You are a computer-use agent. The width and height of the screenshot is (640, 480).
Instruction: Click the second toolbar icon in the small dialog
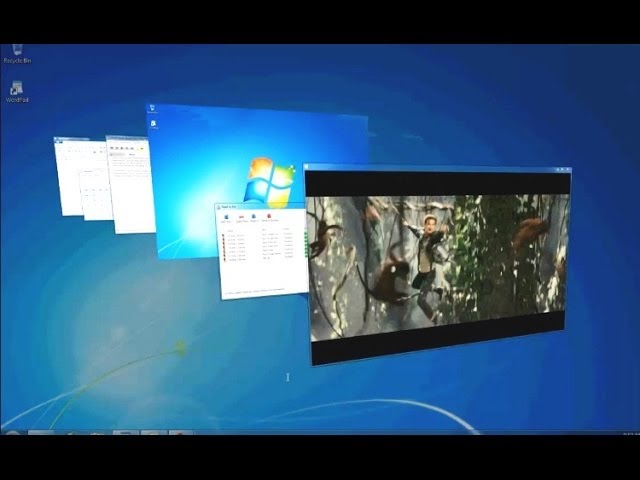click(x=241, y=217)
